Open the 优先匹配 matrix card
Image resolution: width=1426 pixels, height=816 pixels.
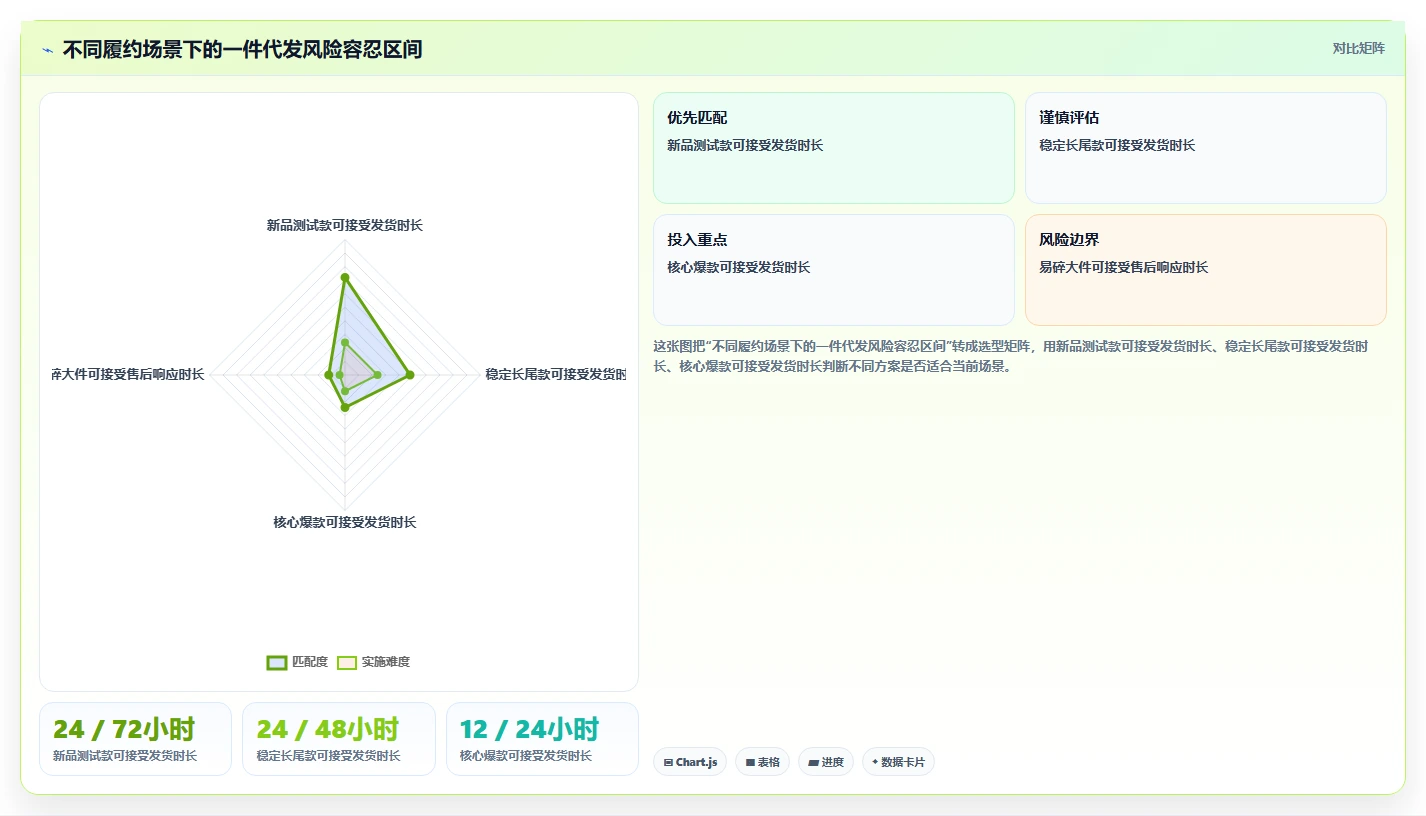833,148
